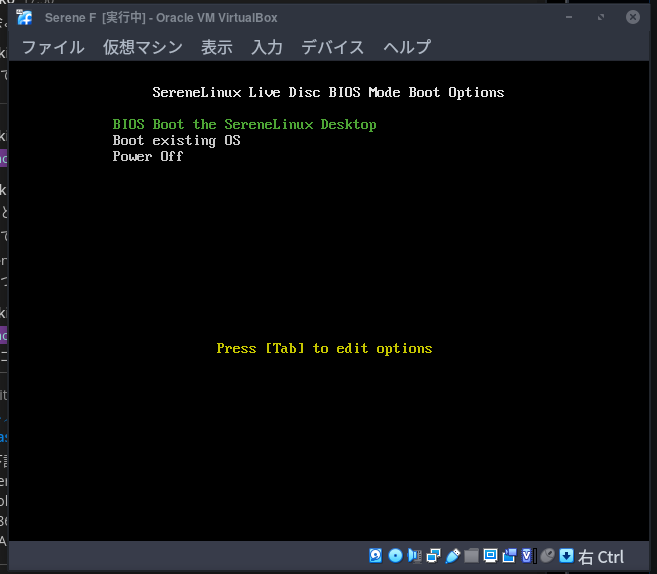Click the virtualization CPU (V) status icon

point(529,556)
